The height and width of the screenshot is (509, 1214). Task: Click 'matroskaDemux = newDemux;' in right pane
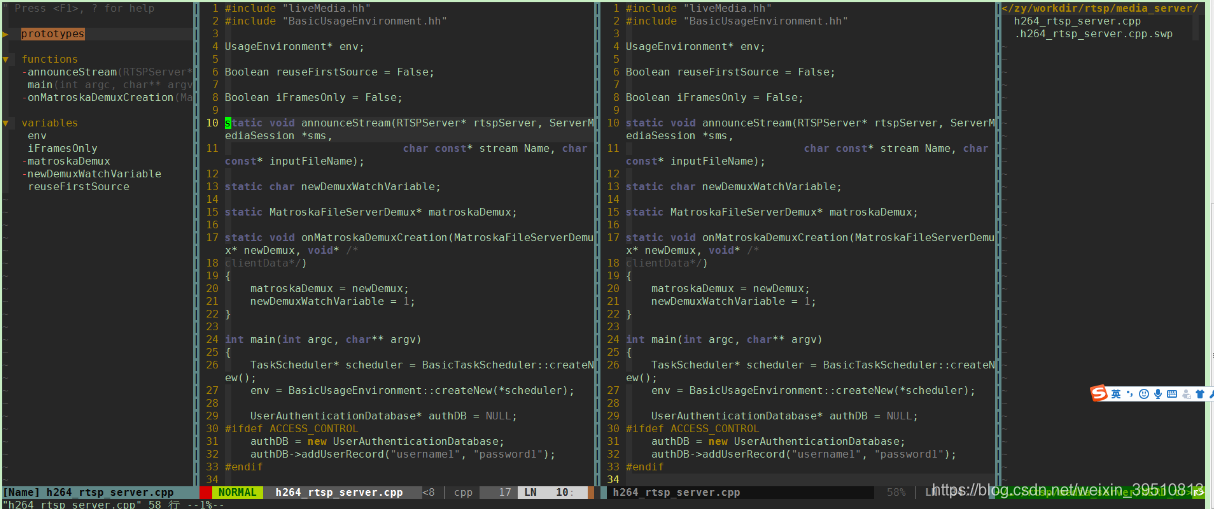pos(730,289)
